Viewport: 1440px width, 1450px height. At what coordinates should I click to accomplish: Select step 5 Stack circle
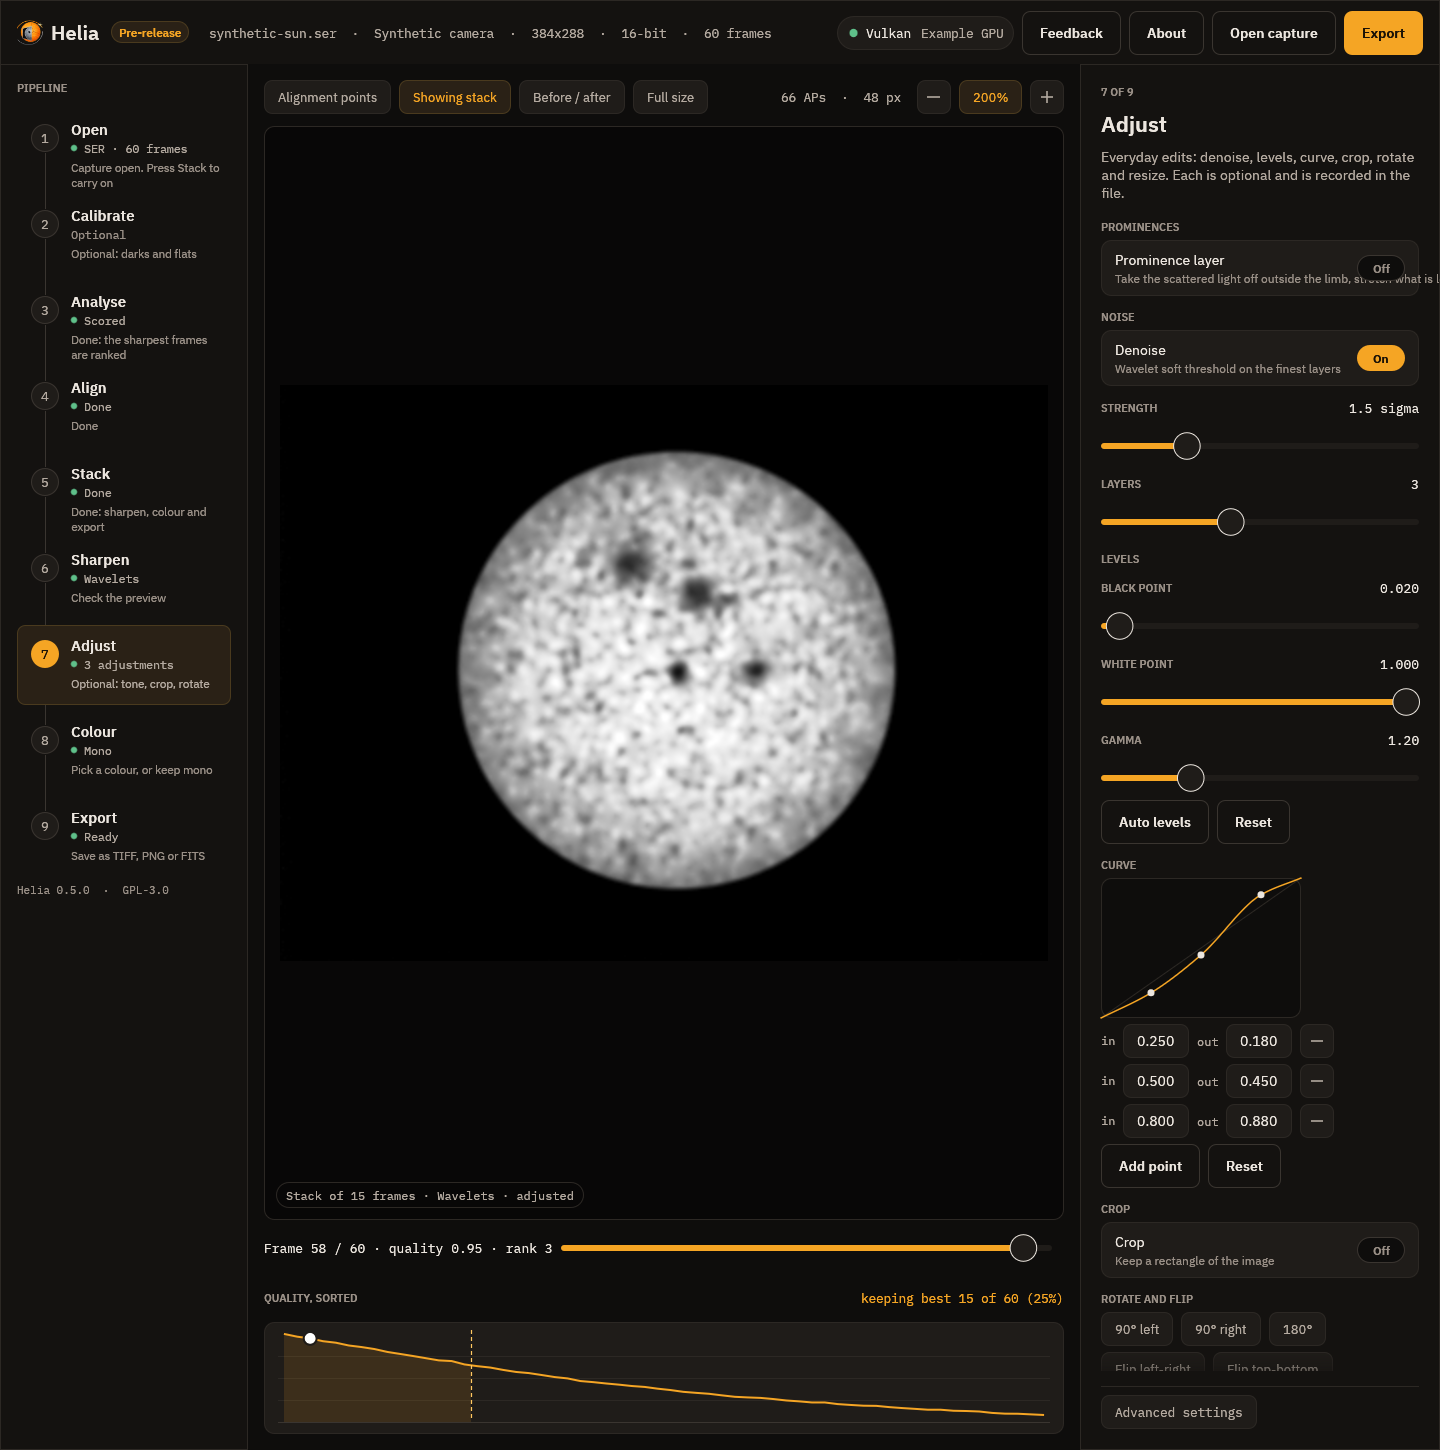44,482
